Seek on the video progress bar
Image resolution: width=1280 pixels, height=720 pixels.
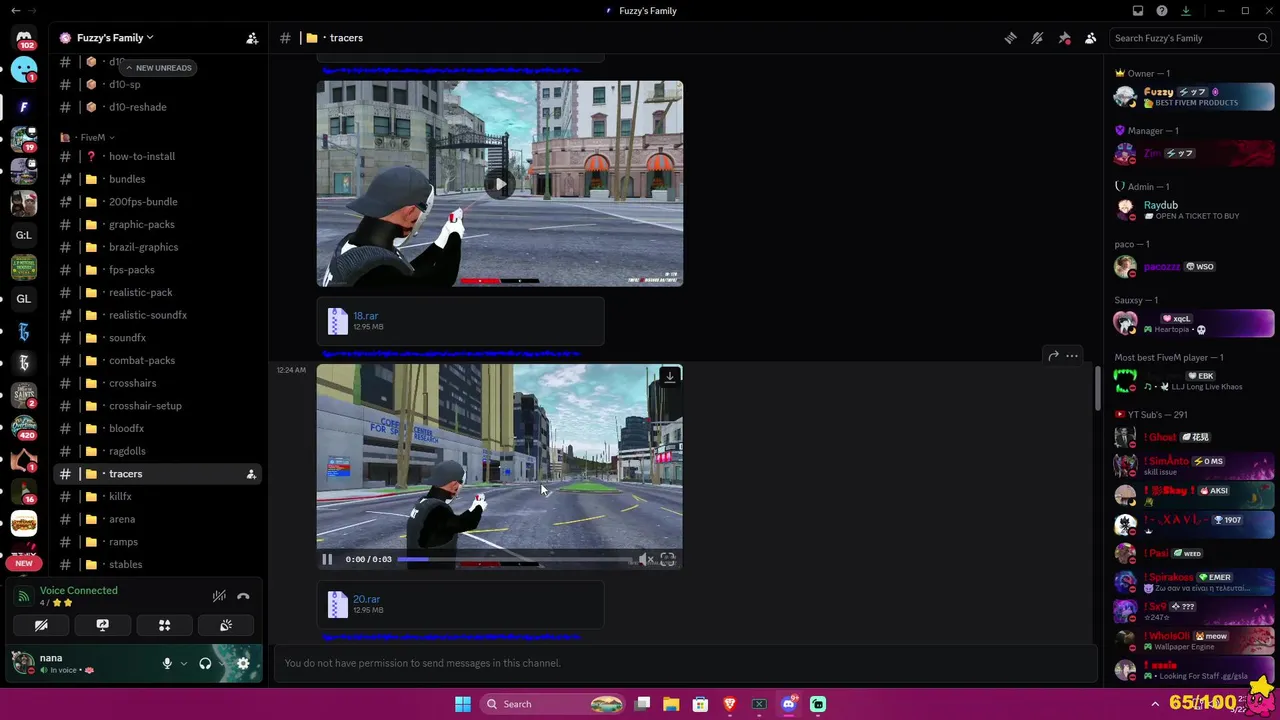pos(513,560)
